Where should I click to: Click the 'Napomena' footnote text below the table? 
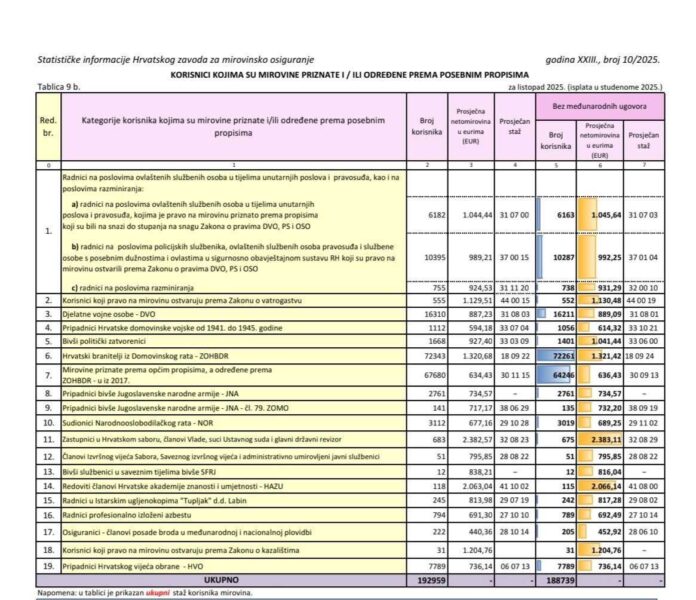pyautogui.click(x=145, y=592)
